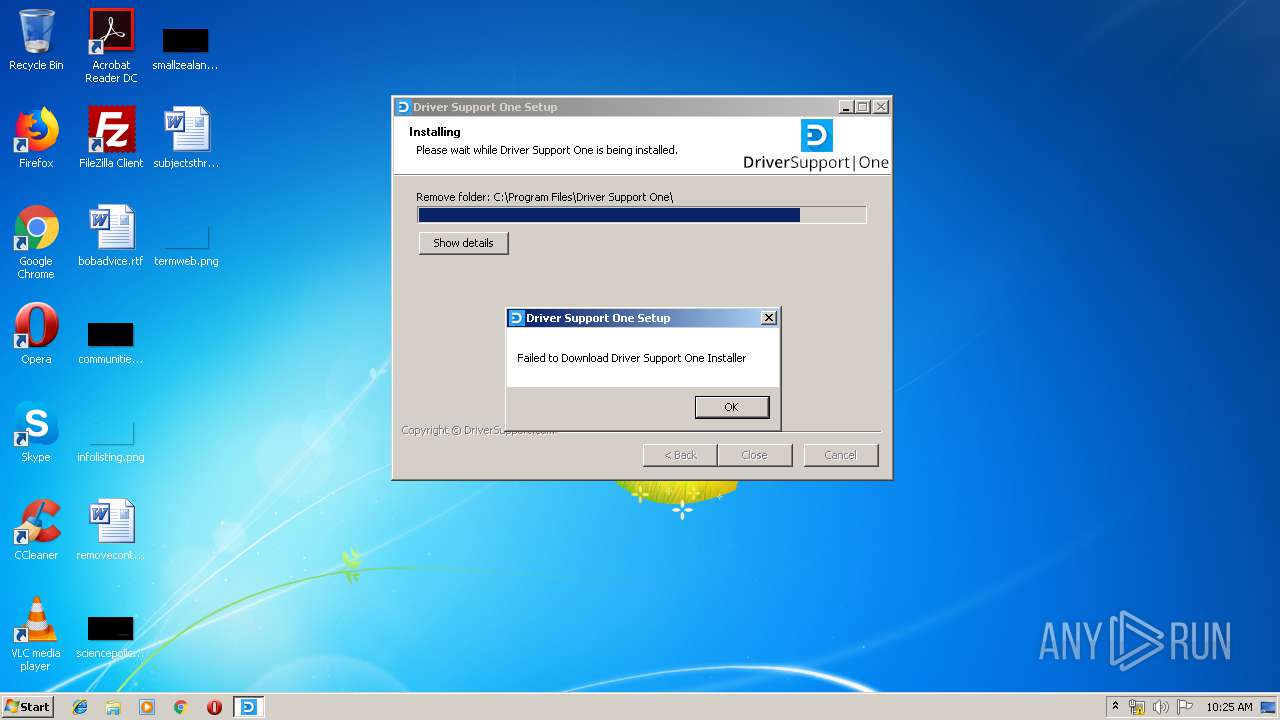This screenshot has width=1280, height=720.
Task: Click Show details button
Action: (463, 243)
